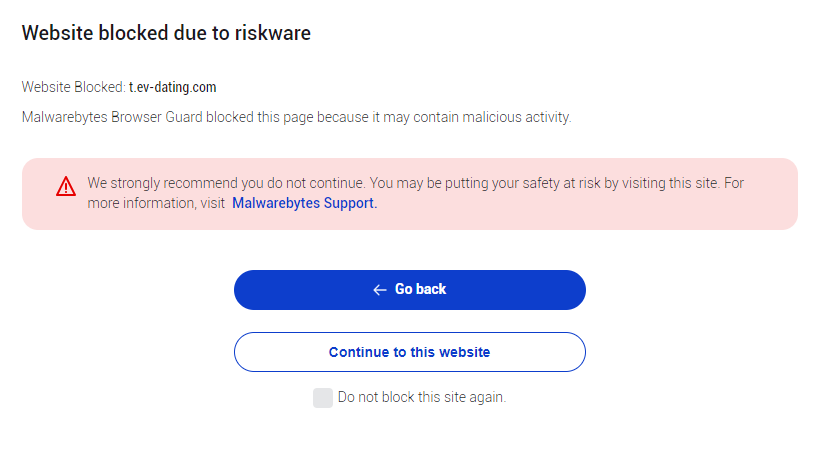Click Continue to this website button
Screen dimensions: 820x450
409,352
